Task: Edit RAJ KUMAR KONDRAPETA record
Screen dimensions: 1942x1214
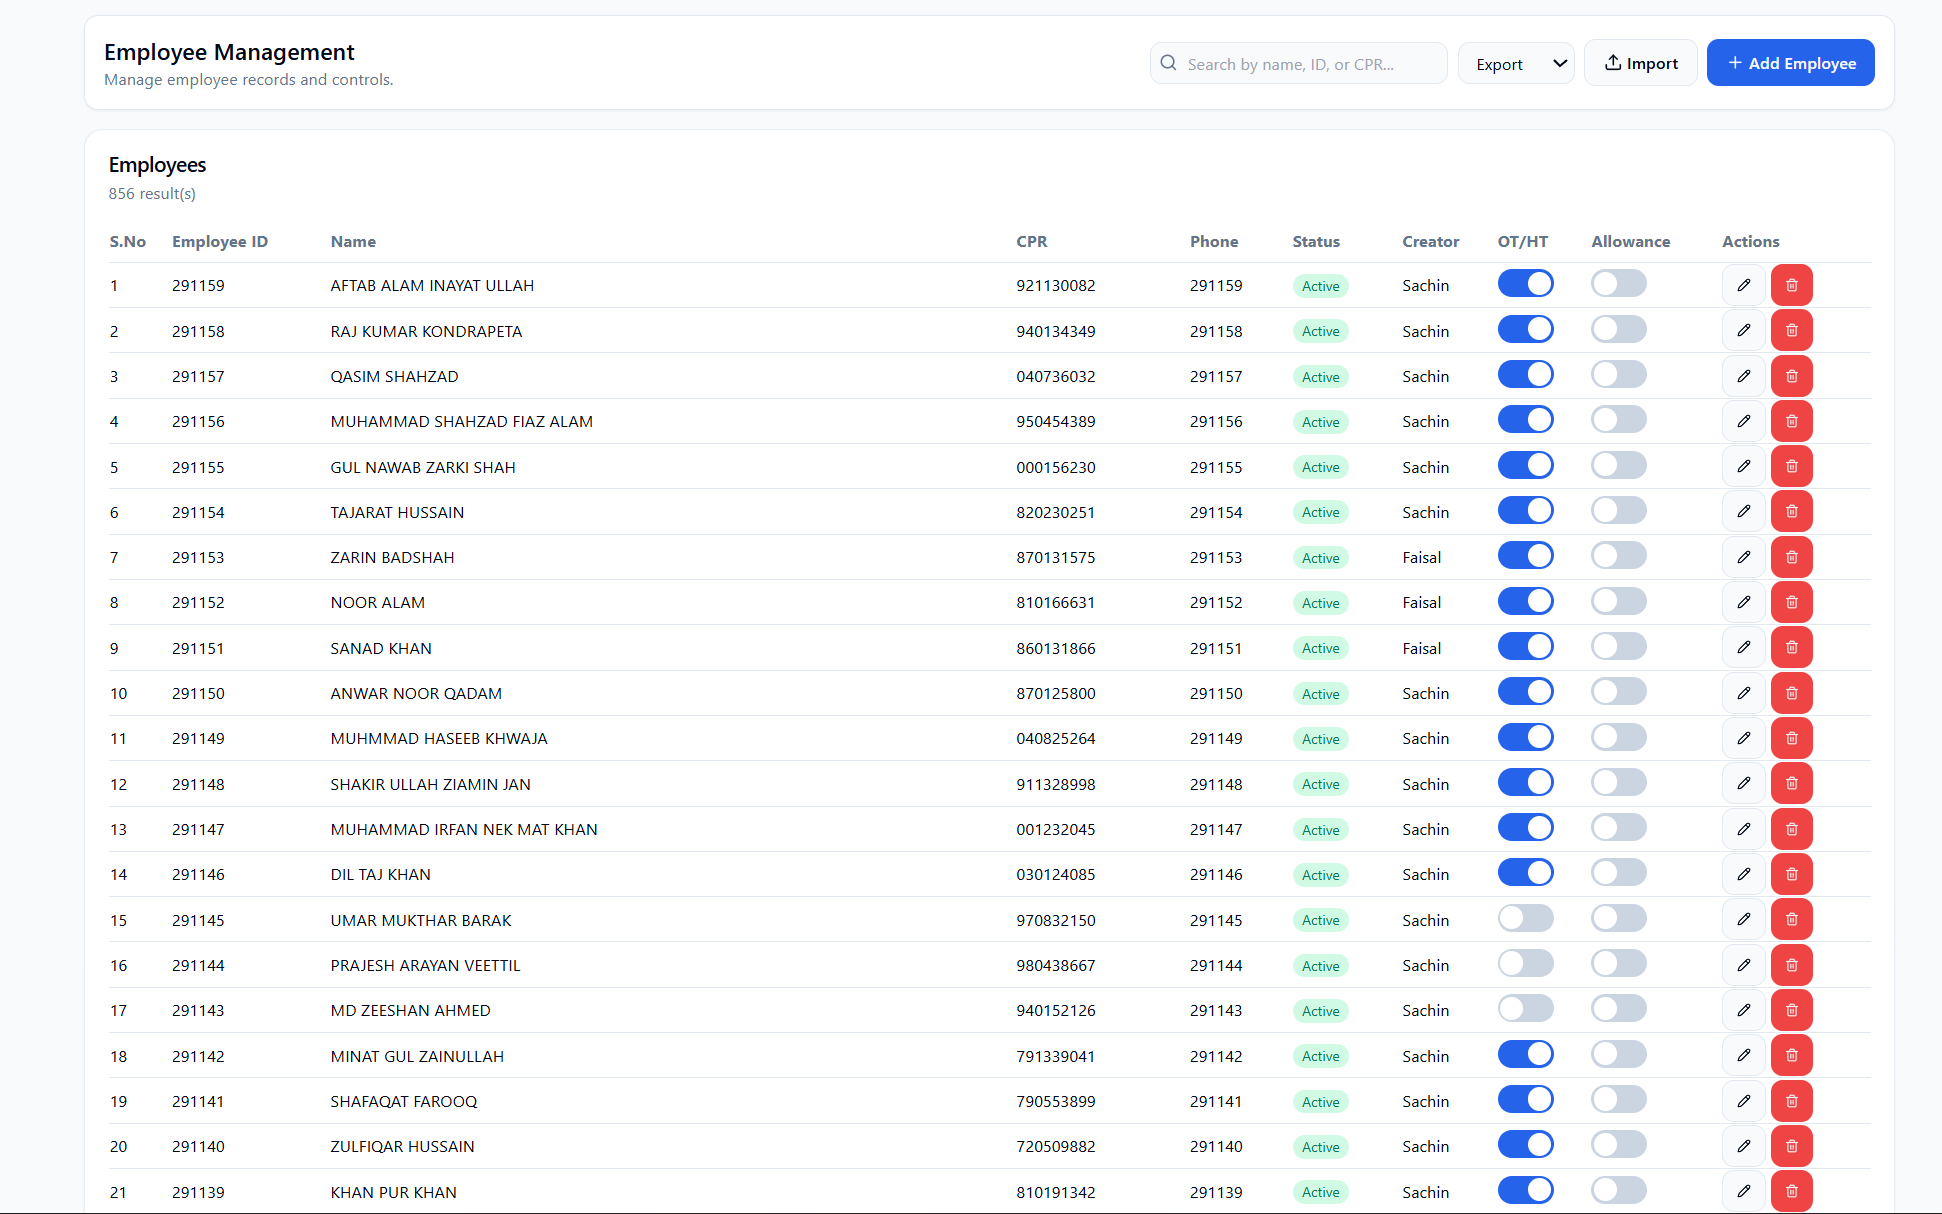Action: coord(1743,330)
